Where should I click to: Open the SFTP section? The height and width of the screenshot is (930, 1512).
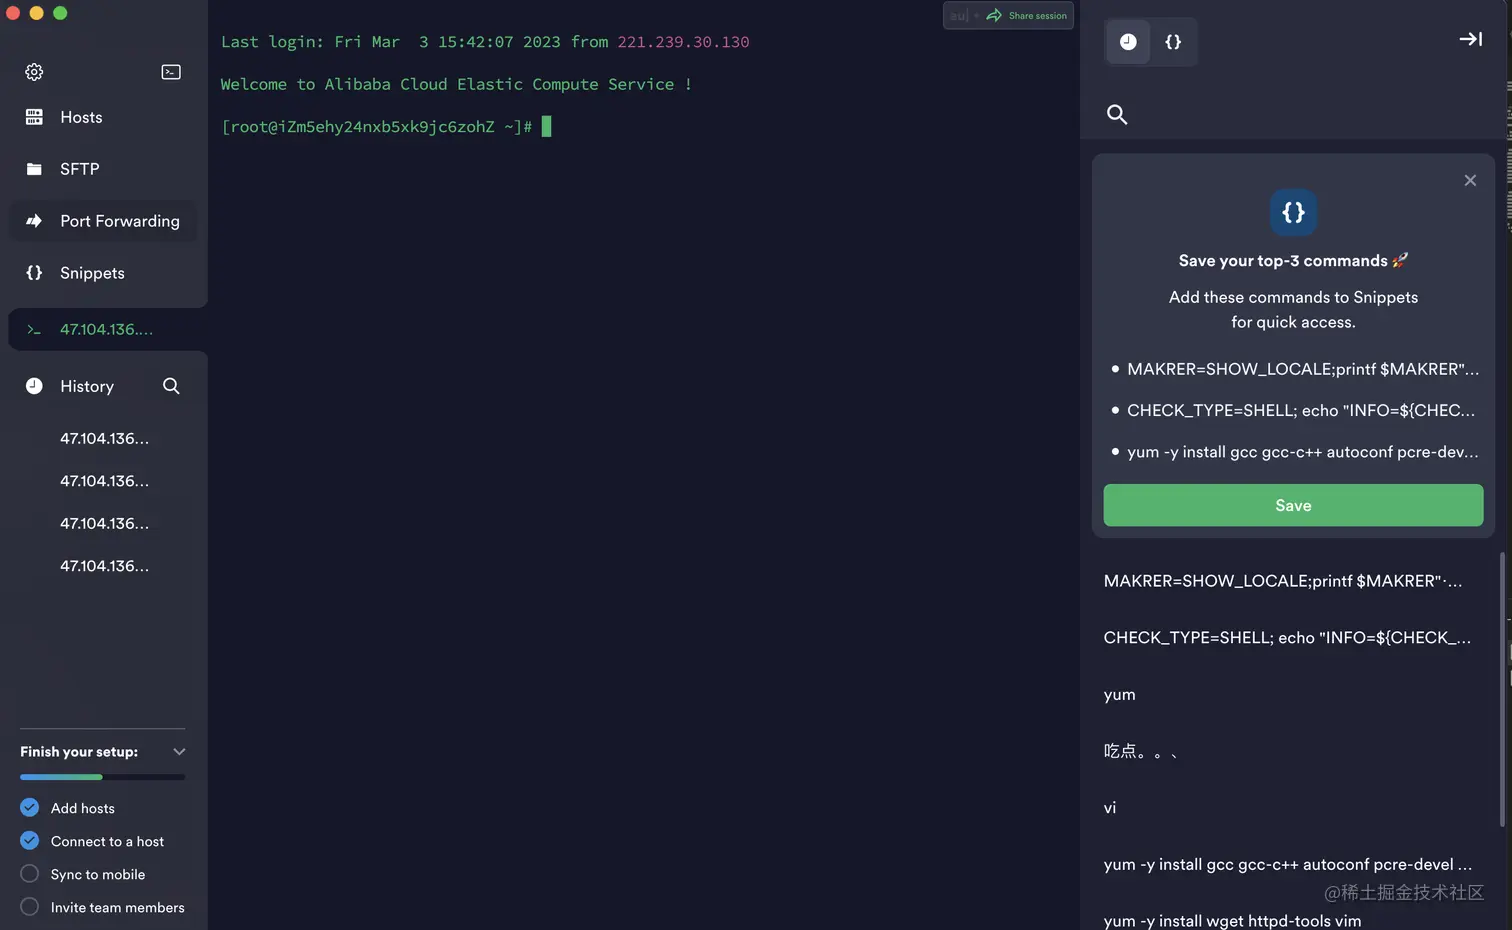tap(80, 169)
